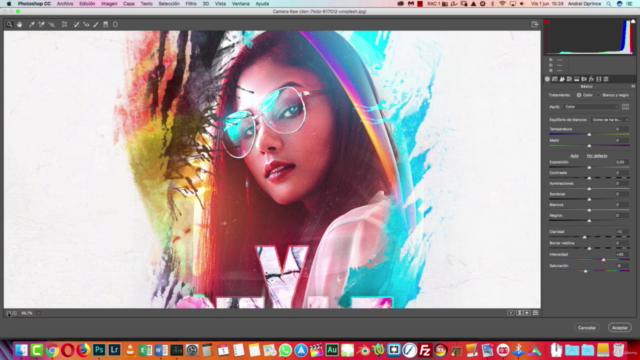
Task: Select the Color Sampler tool
Action: (x=42, y=24)
